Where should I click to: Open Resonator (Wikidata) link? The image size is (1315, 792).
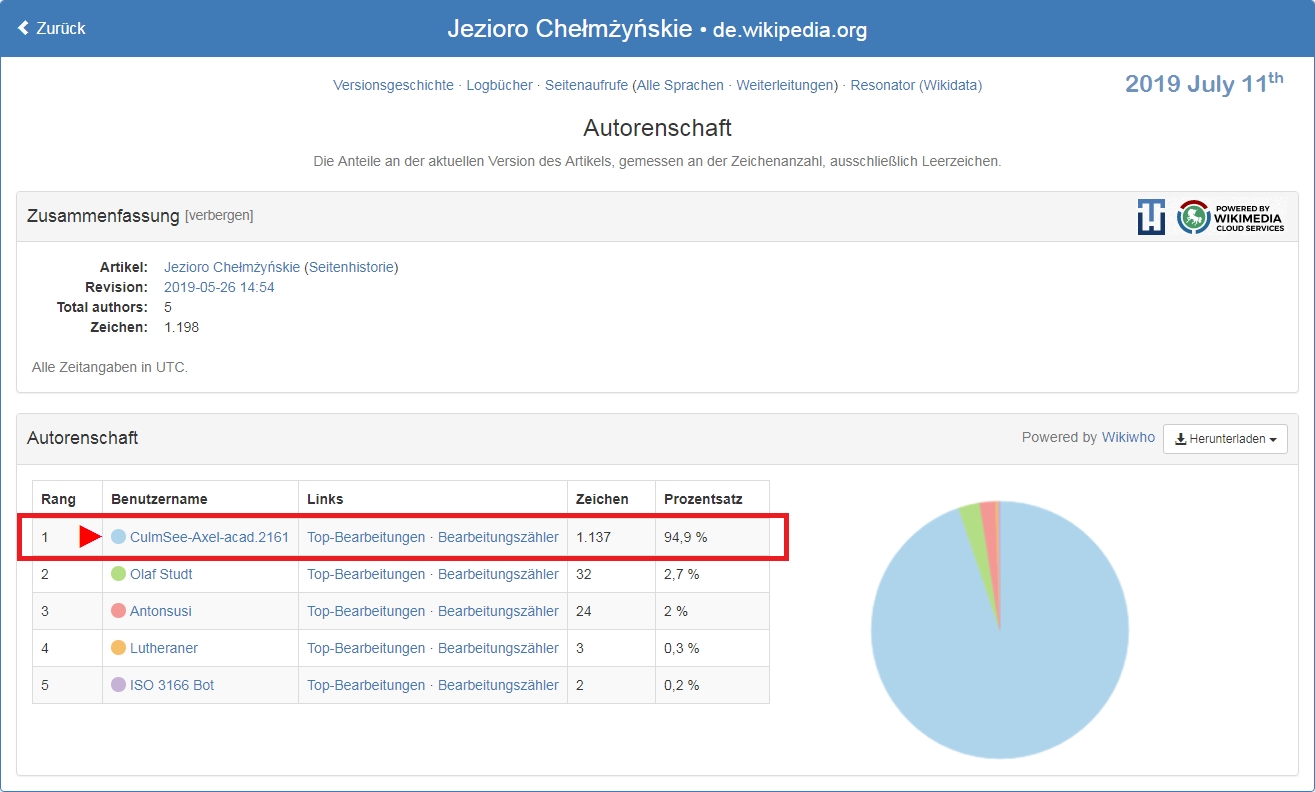tap(915, 85)
